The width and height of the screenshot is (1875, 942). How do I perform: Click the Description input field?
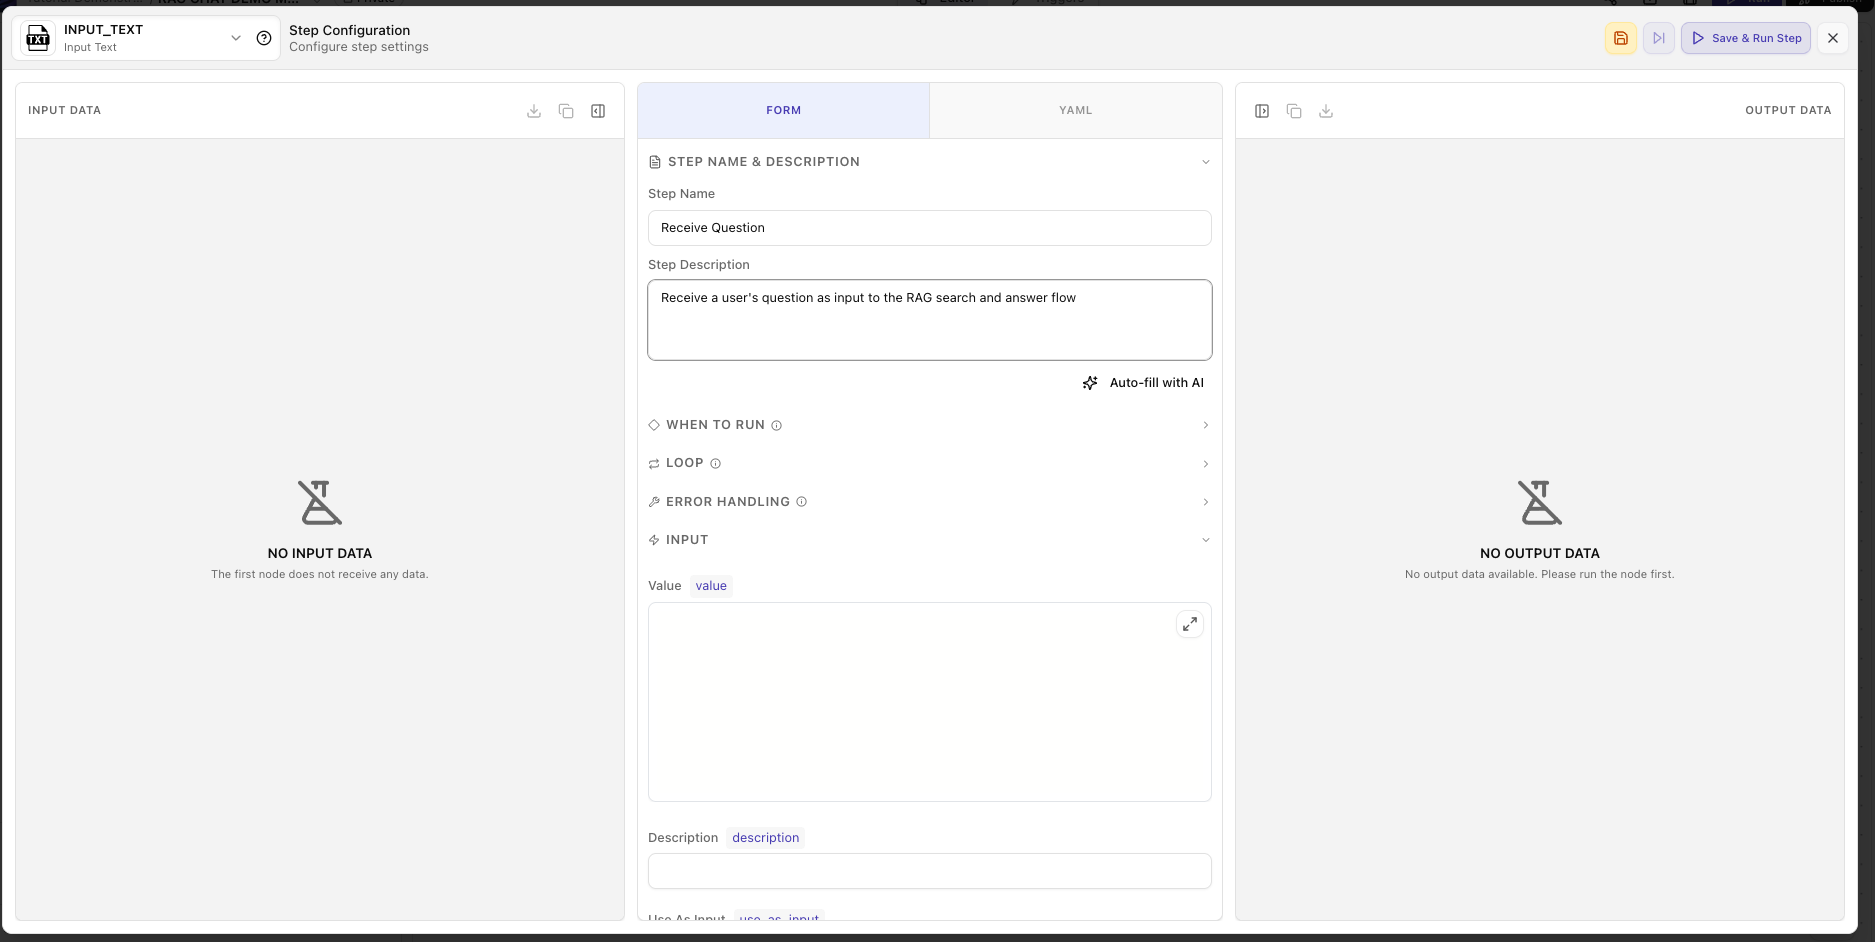click(x=930, y=871)
